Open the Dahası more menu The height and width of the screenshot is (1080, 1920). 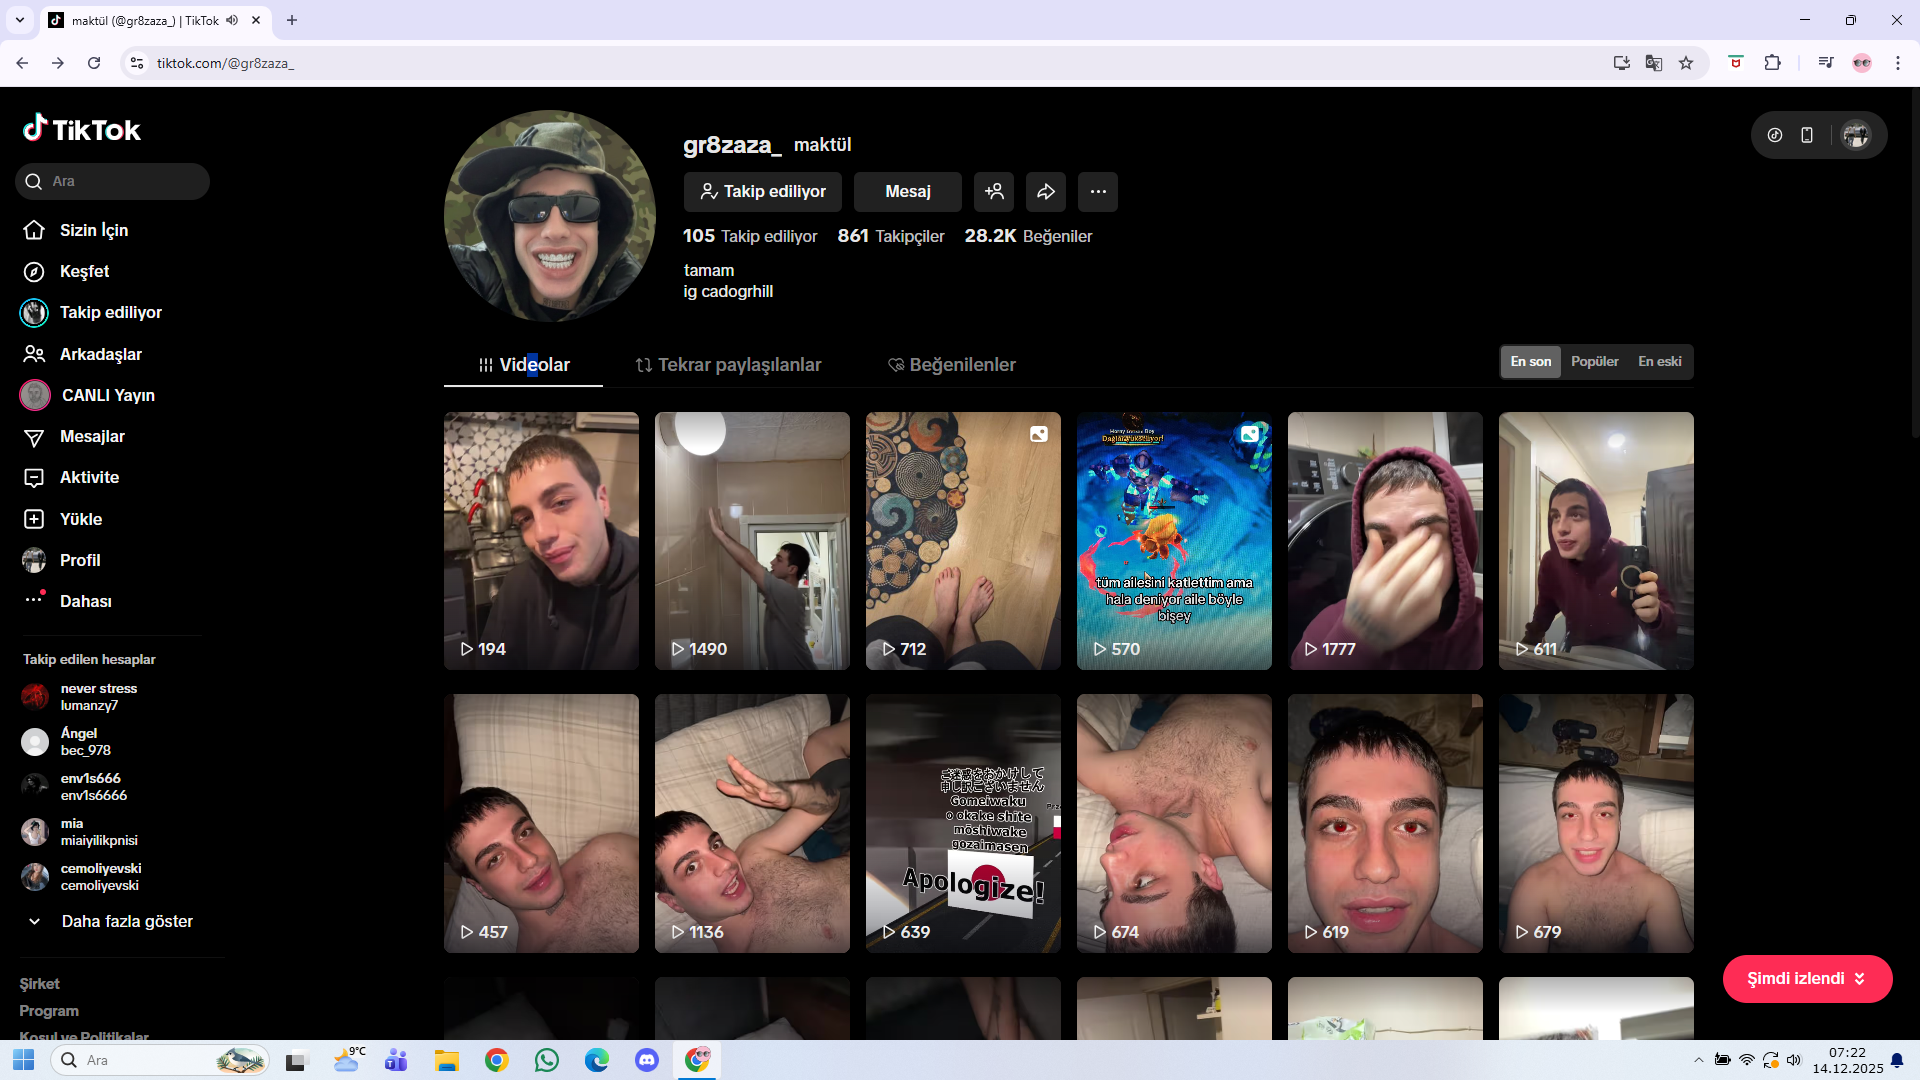pyautogui.click(x=85, y=602)
